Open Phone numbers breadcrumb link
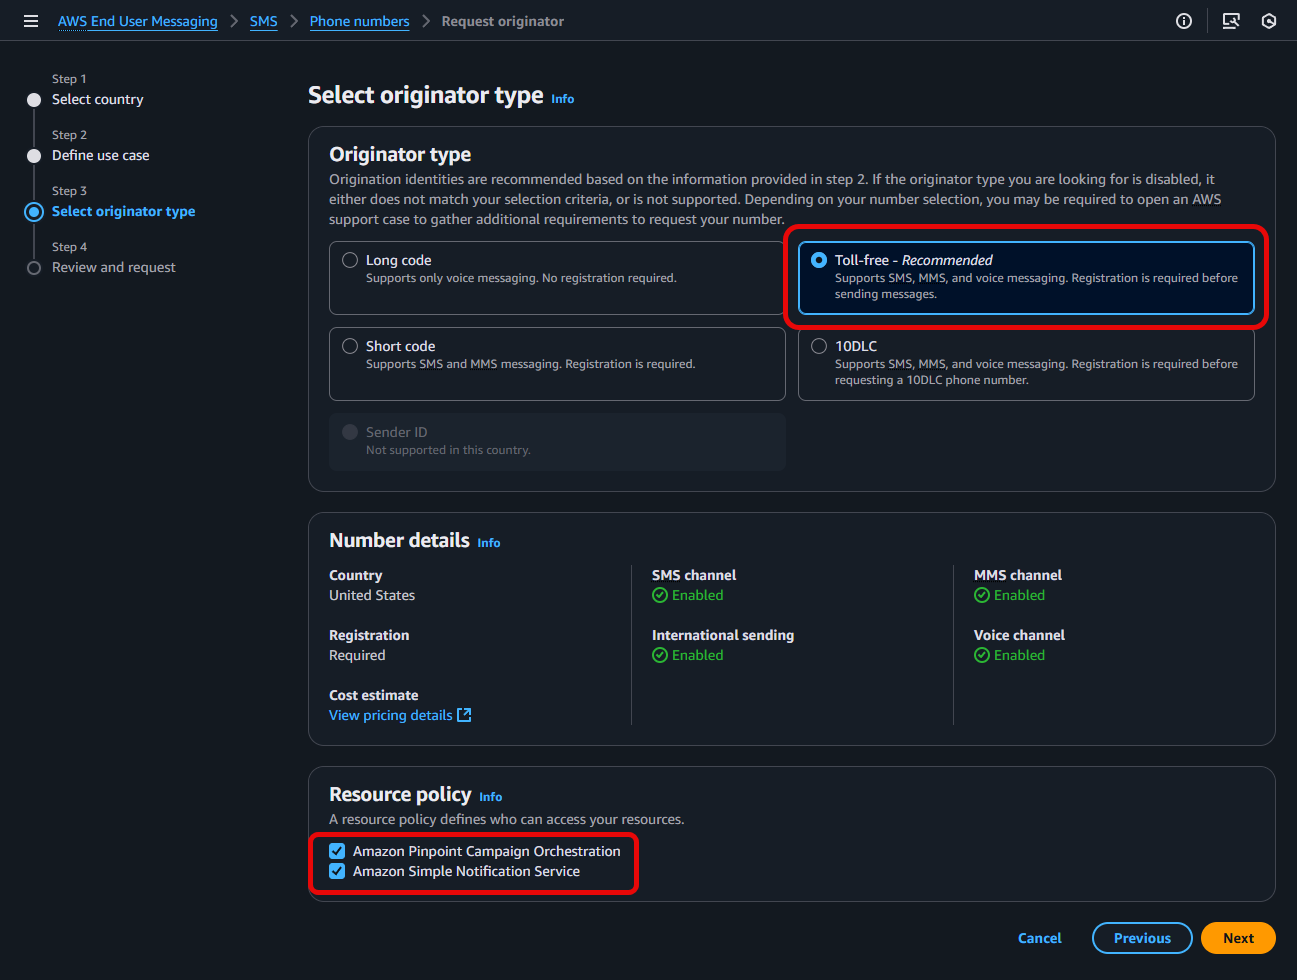The width and height of the screenshot is (1297, 980). [359, 21]
